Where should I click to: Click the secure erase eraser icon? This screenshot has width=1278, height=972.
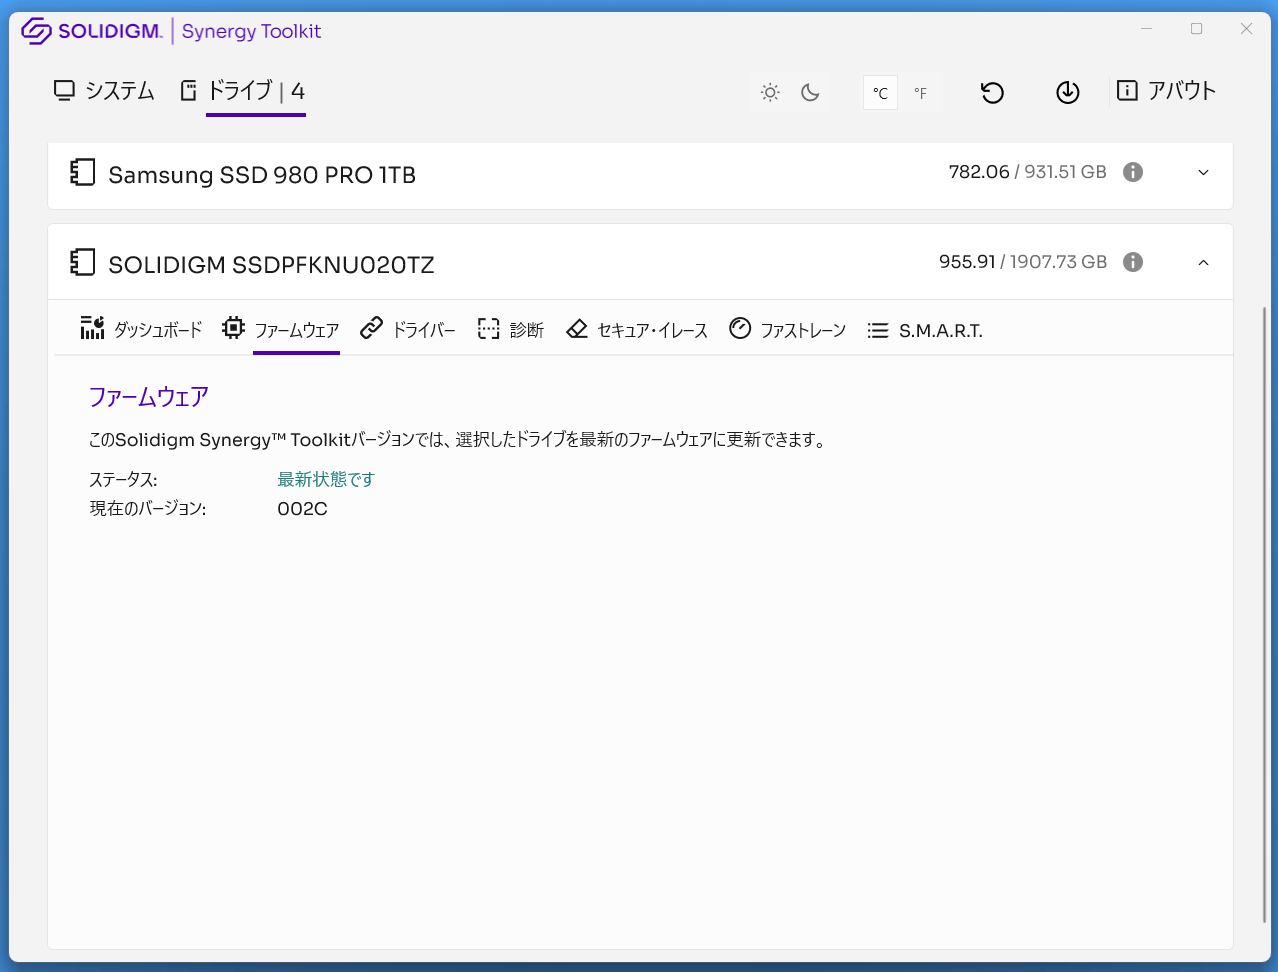tap(577, 328)
